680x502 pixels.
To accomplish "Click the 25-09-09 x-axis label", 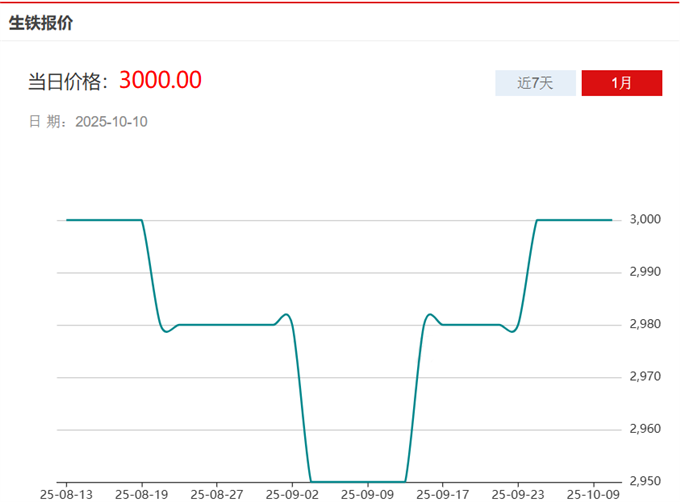I will click(367, 494).
